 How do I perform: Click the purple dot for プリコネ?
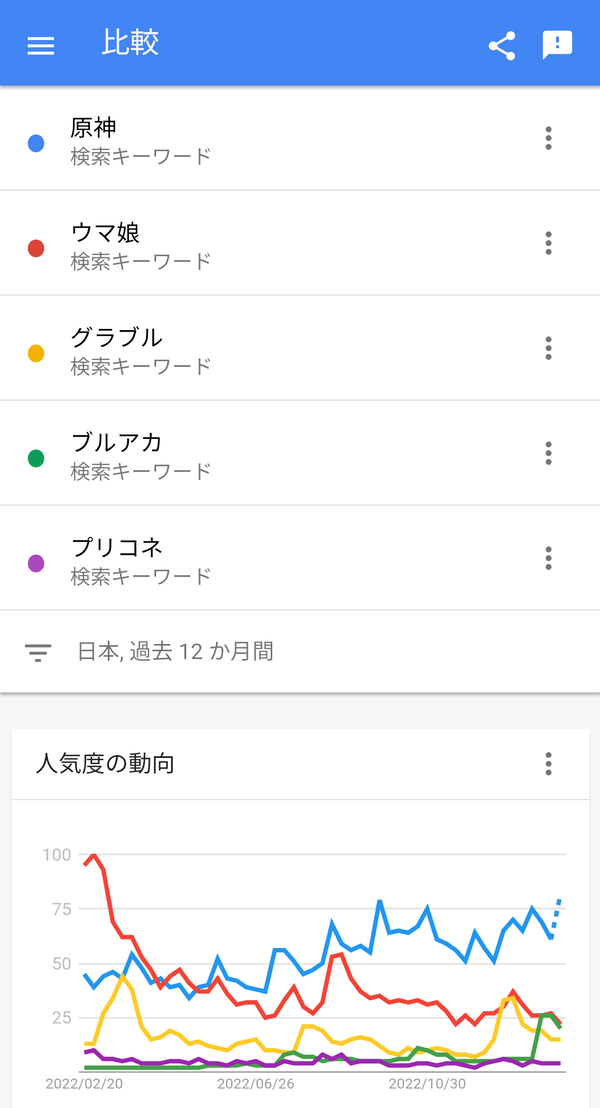(x=36, y=563)
